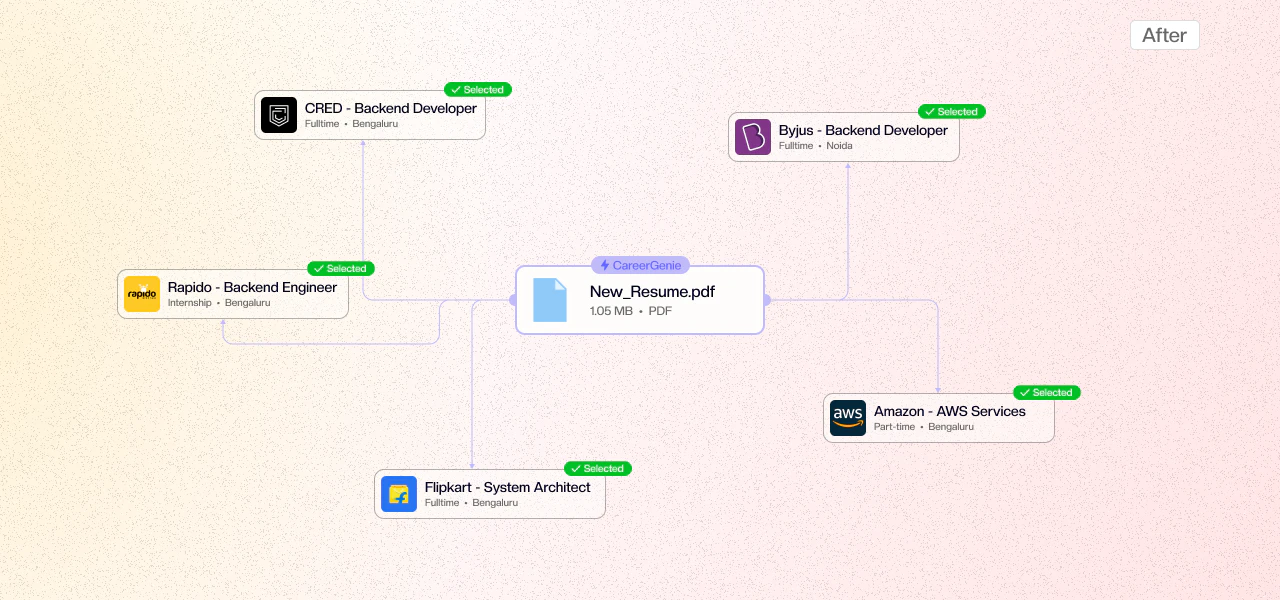Click the blue PDF file icon
This screenshot has width=1280, height=600.
point(550,300)
